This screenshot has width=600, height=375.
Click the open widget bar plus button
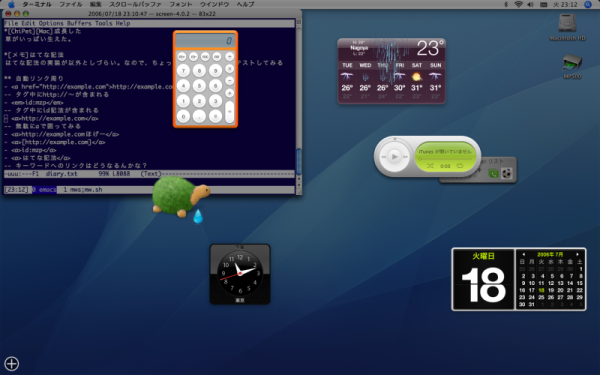point(11,364)
